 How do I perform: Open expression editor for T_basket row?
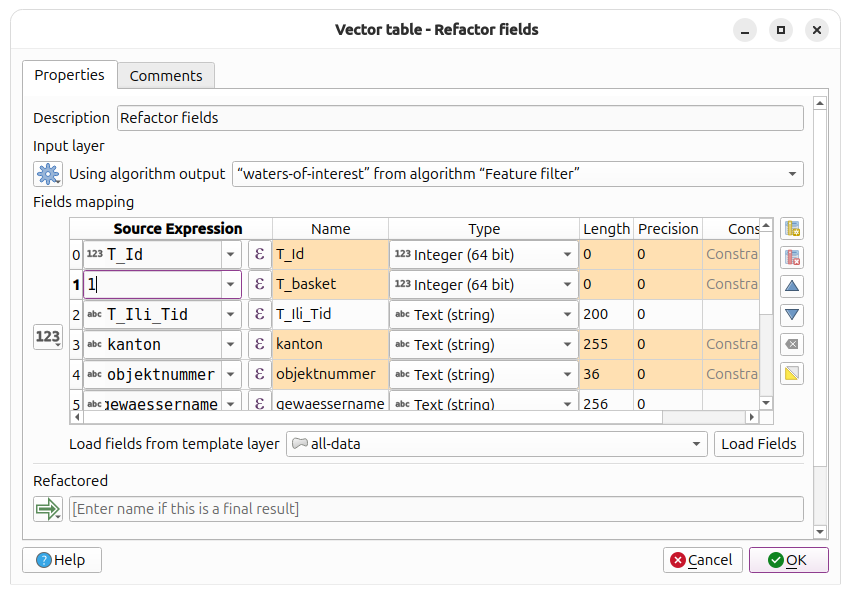coord(259,284)
